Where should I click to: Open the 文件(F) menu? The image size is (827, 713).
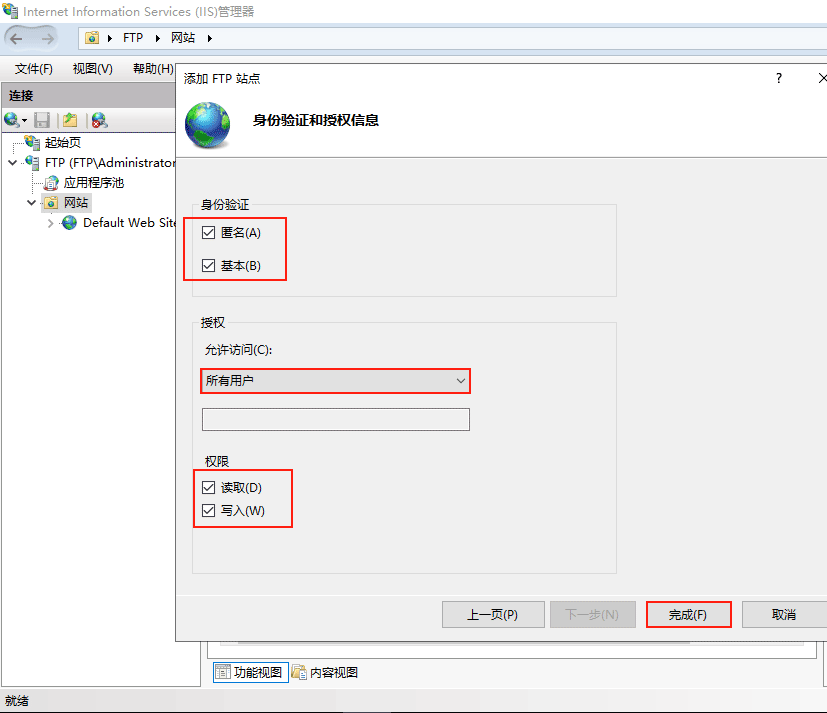34,69
